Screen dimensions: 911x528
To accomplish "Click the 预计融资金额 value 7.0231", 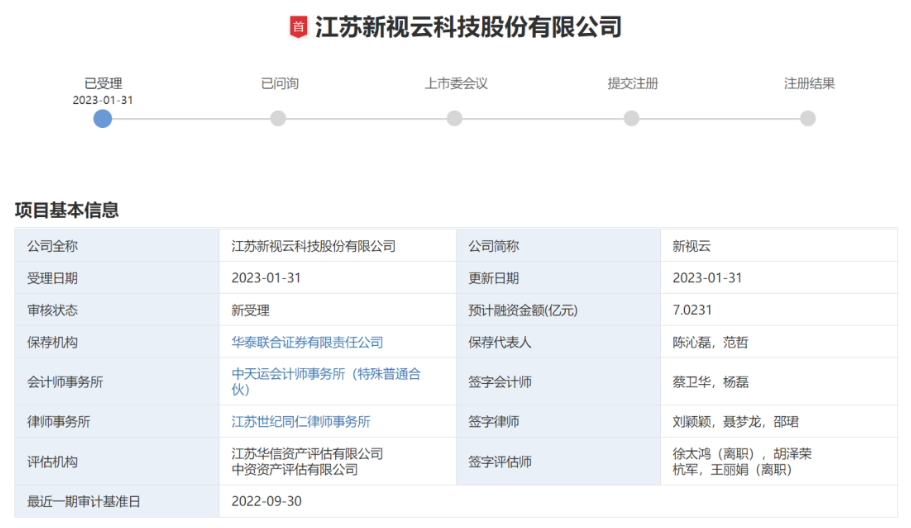I will pos(692,310).
